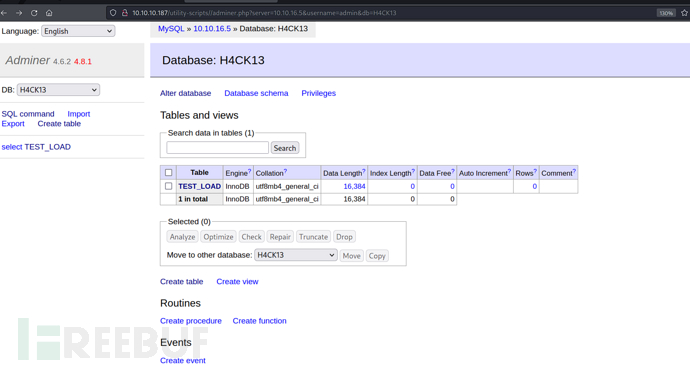
Task: Click the Table column header
Action: [x=199, y=172]
